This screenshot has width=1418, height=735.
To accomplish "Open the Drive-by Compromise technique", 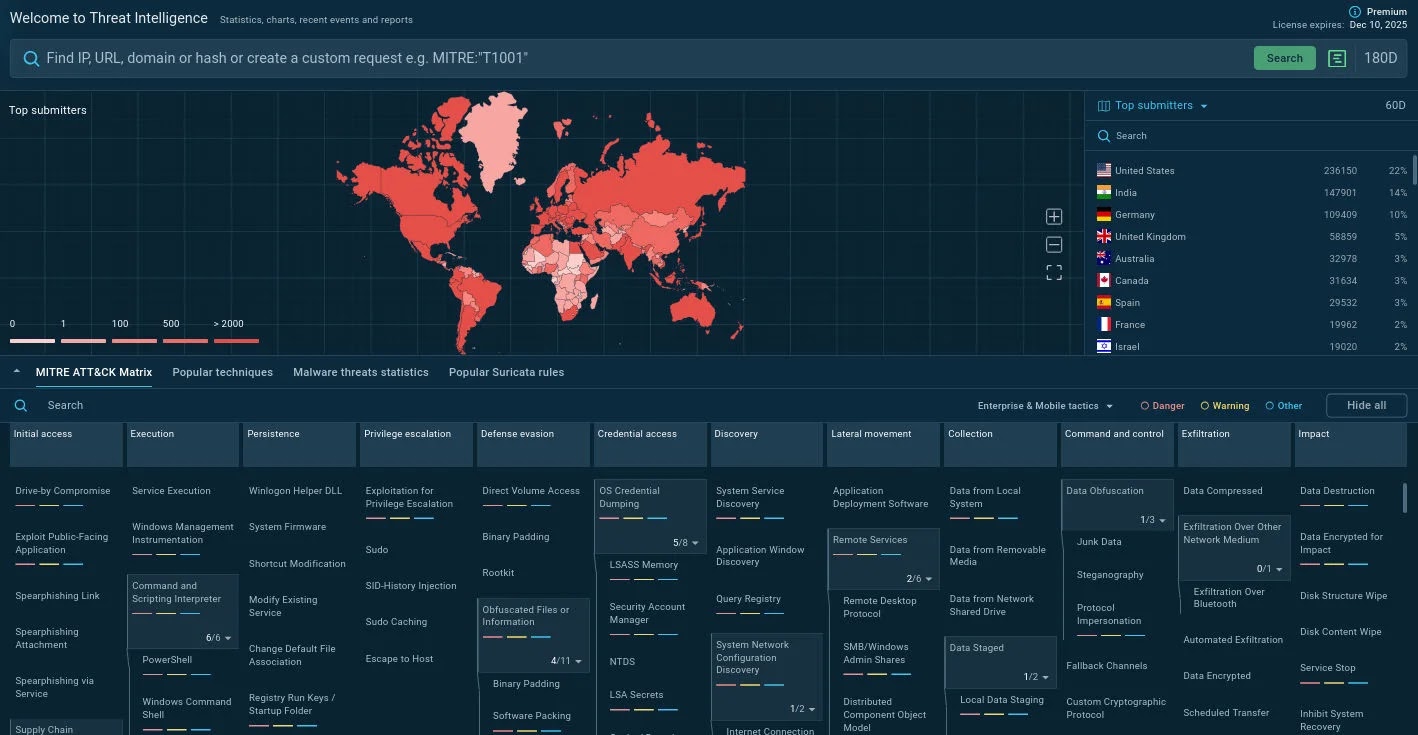I will pos(63,491).
